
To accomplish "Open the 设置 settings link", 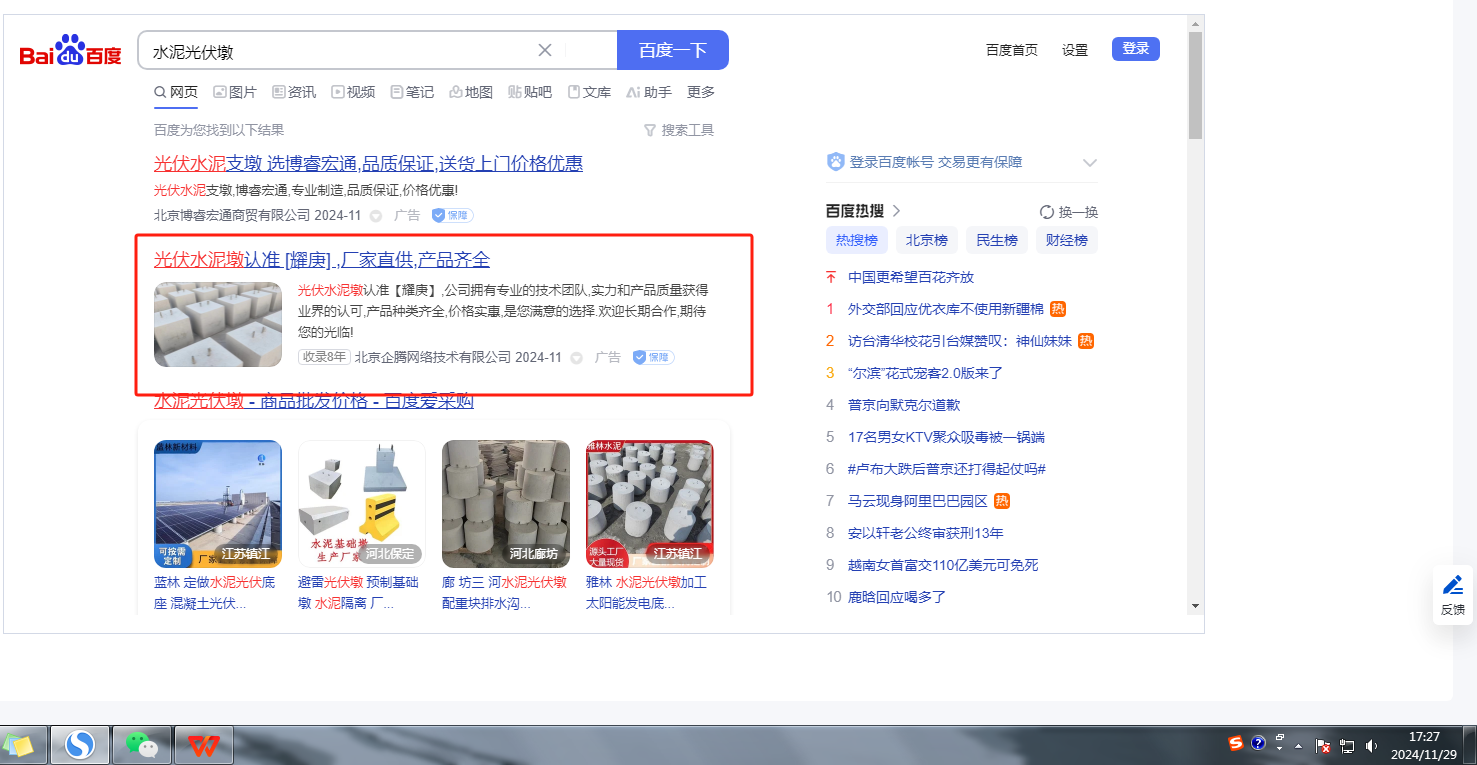I will 1075,50.
